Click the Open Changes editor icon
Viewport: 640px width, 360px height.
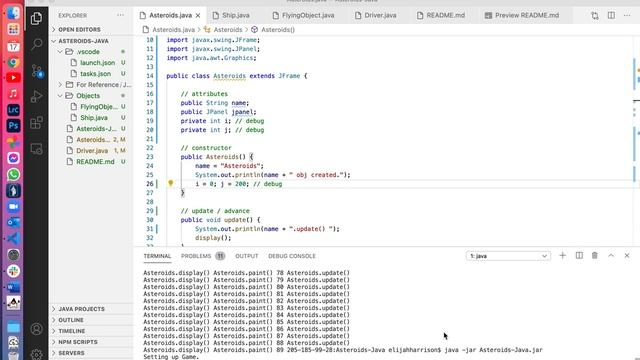coord(595,16)
